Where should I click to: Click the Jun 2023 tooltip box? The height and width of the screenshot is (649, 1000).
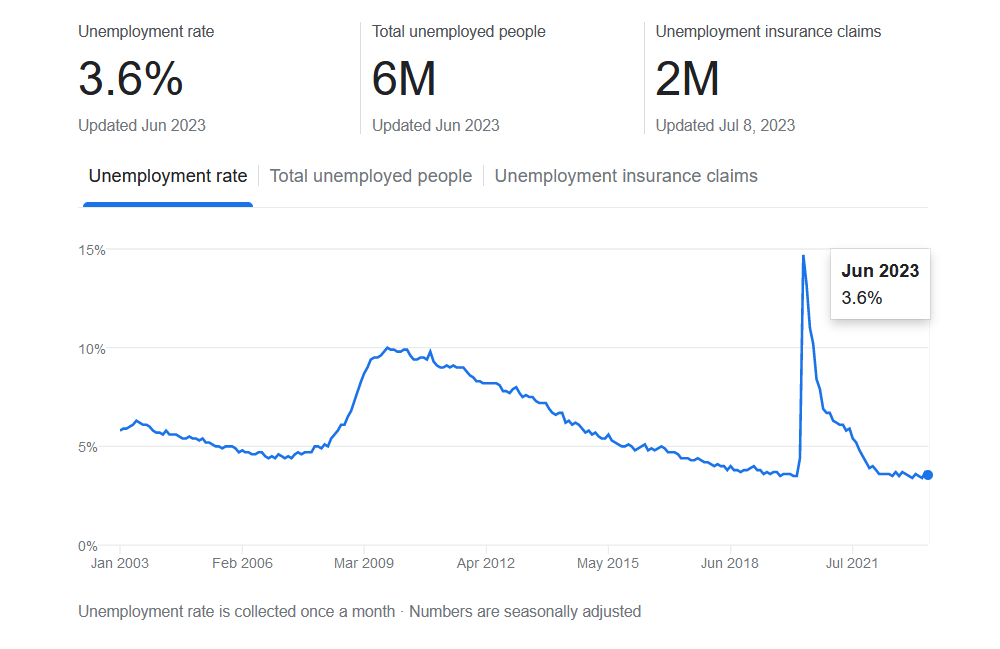tap(880, 284)
